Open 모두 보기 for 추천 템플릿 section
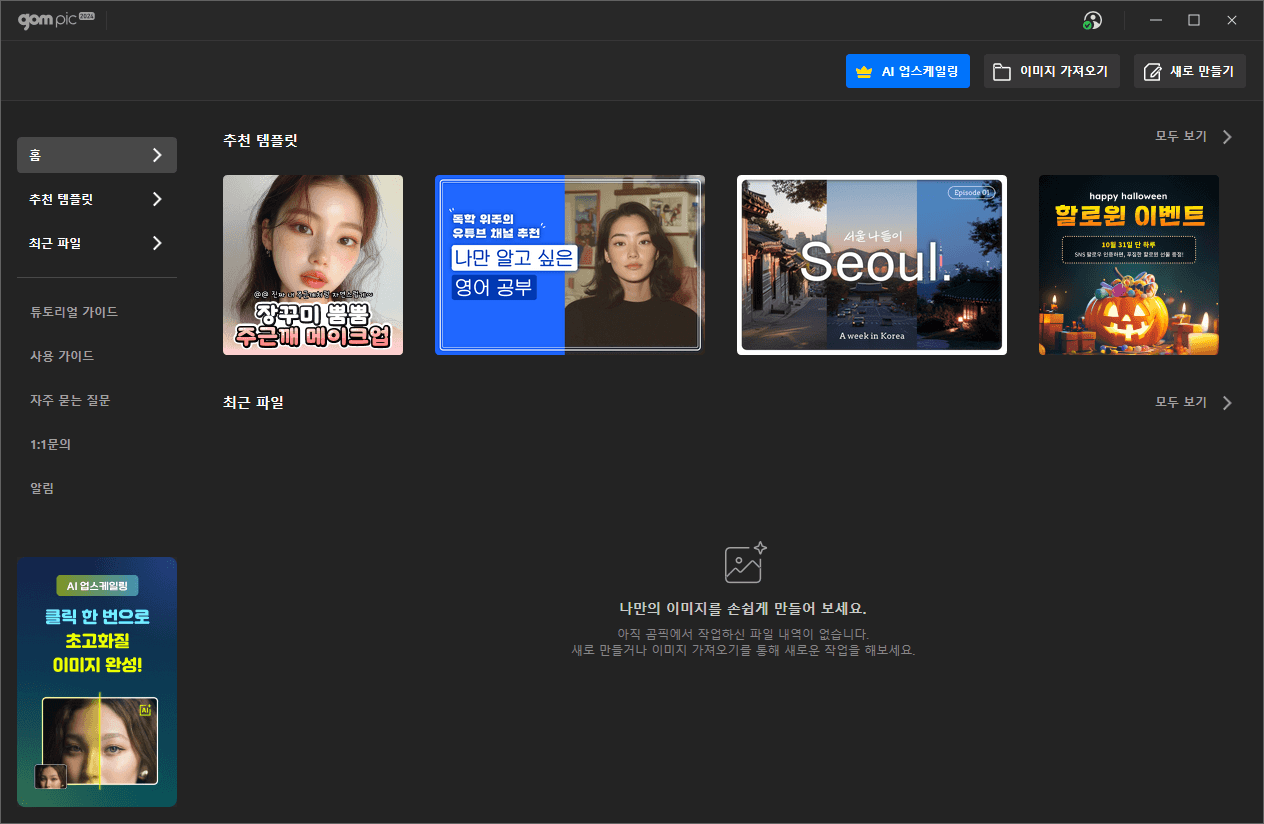1264x824 pixels. click(x=1193, y=137)
